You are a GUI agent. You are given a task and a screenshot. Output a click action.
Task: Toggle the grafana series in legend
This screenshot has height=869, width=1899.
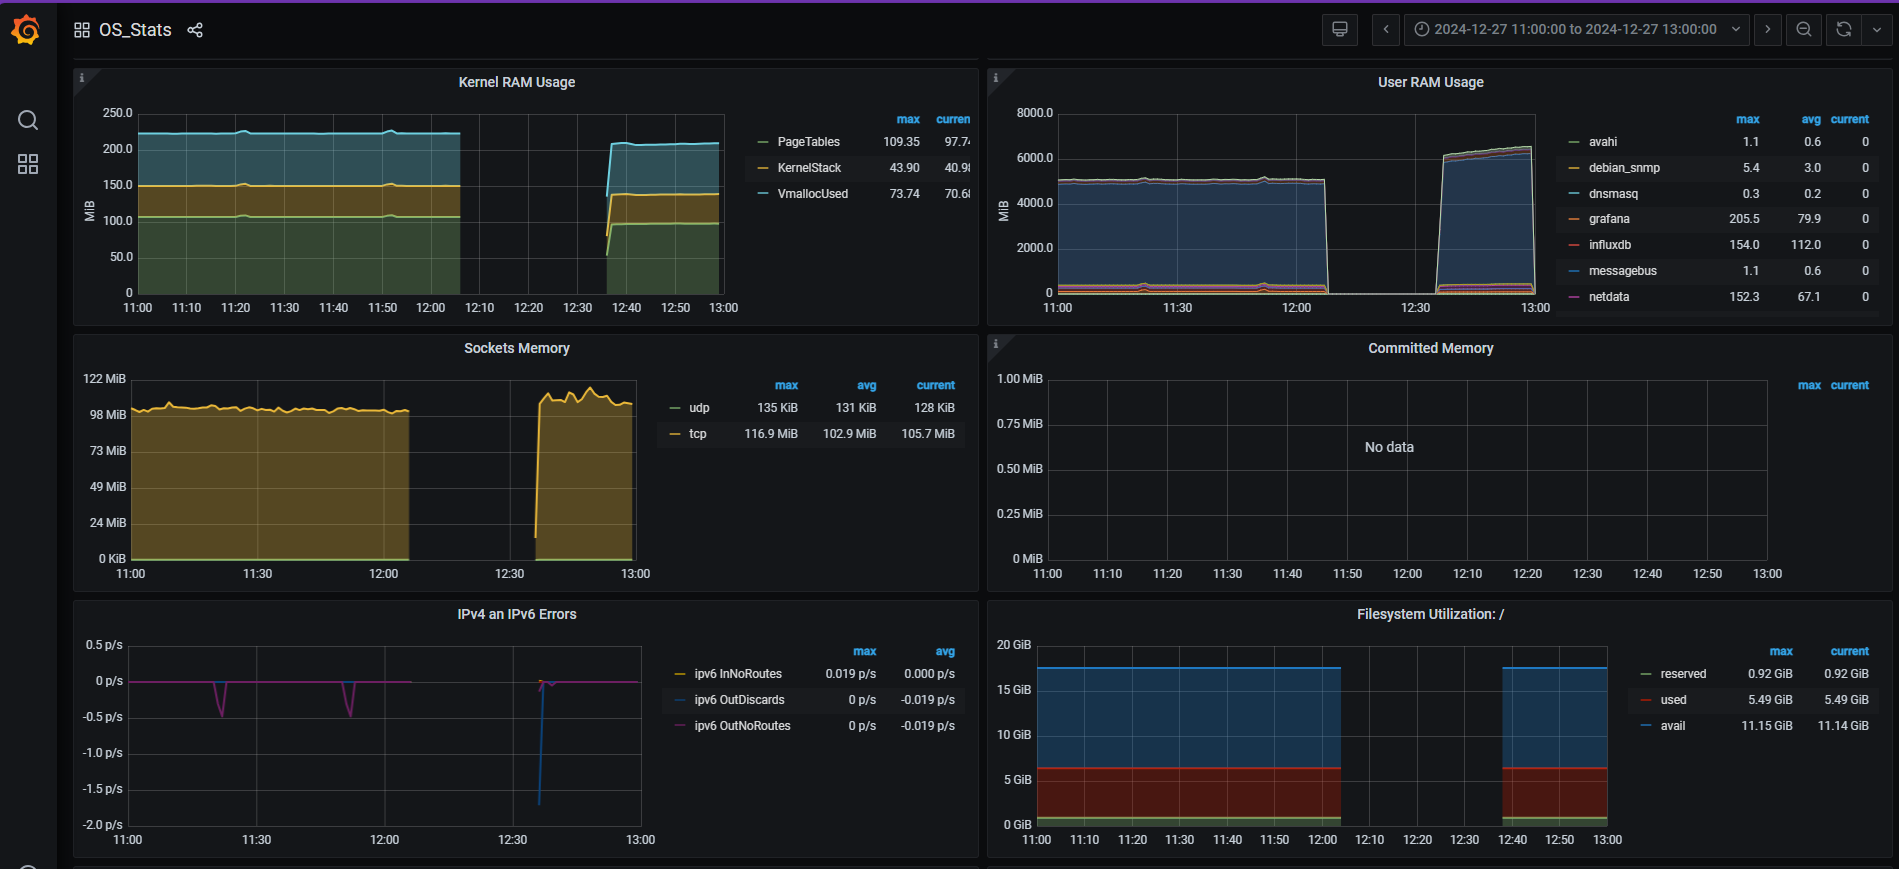[1609, 219]
